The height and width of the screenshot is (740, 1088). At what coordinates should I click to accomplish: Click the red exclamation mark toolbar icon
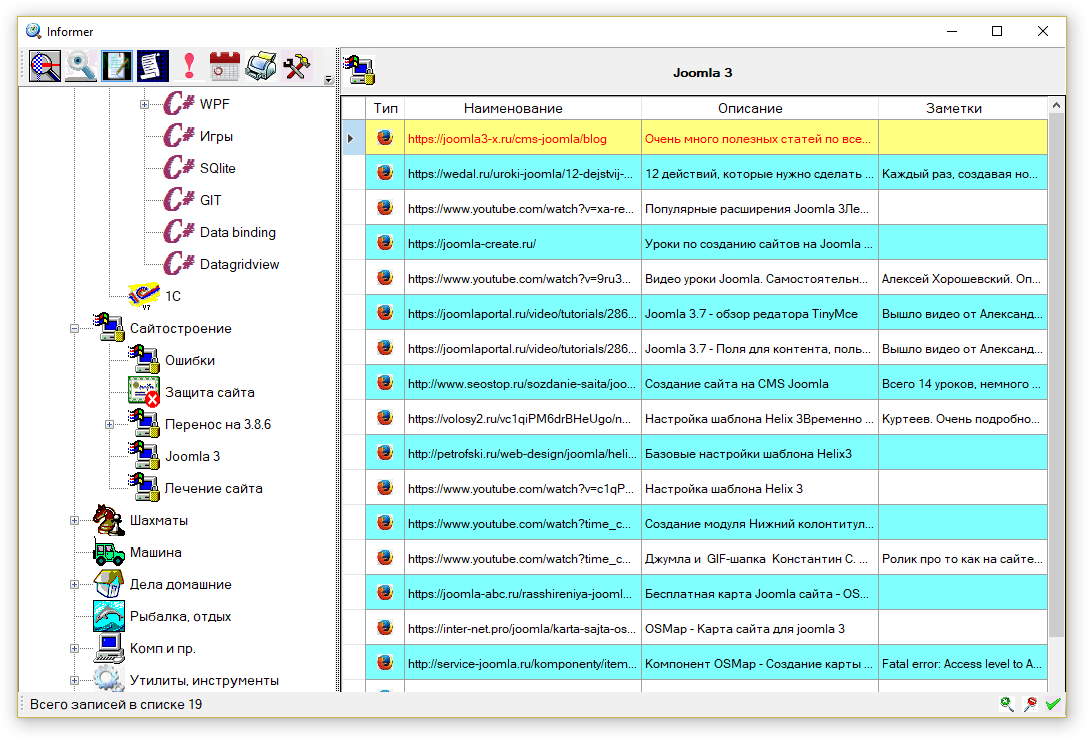coord(189,66)
